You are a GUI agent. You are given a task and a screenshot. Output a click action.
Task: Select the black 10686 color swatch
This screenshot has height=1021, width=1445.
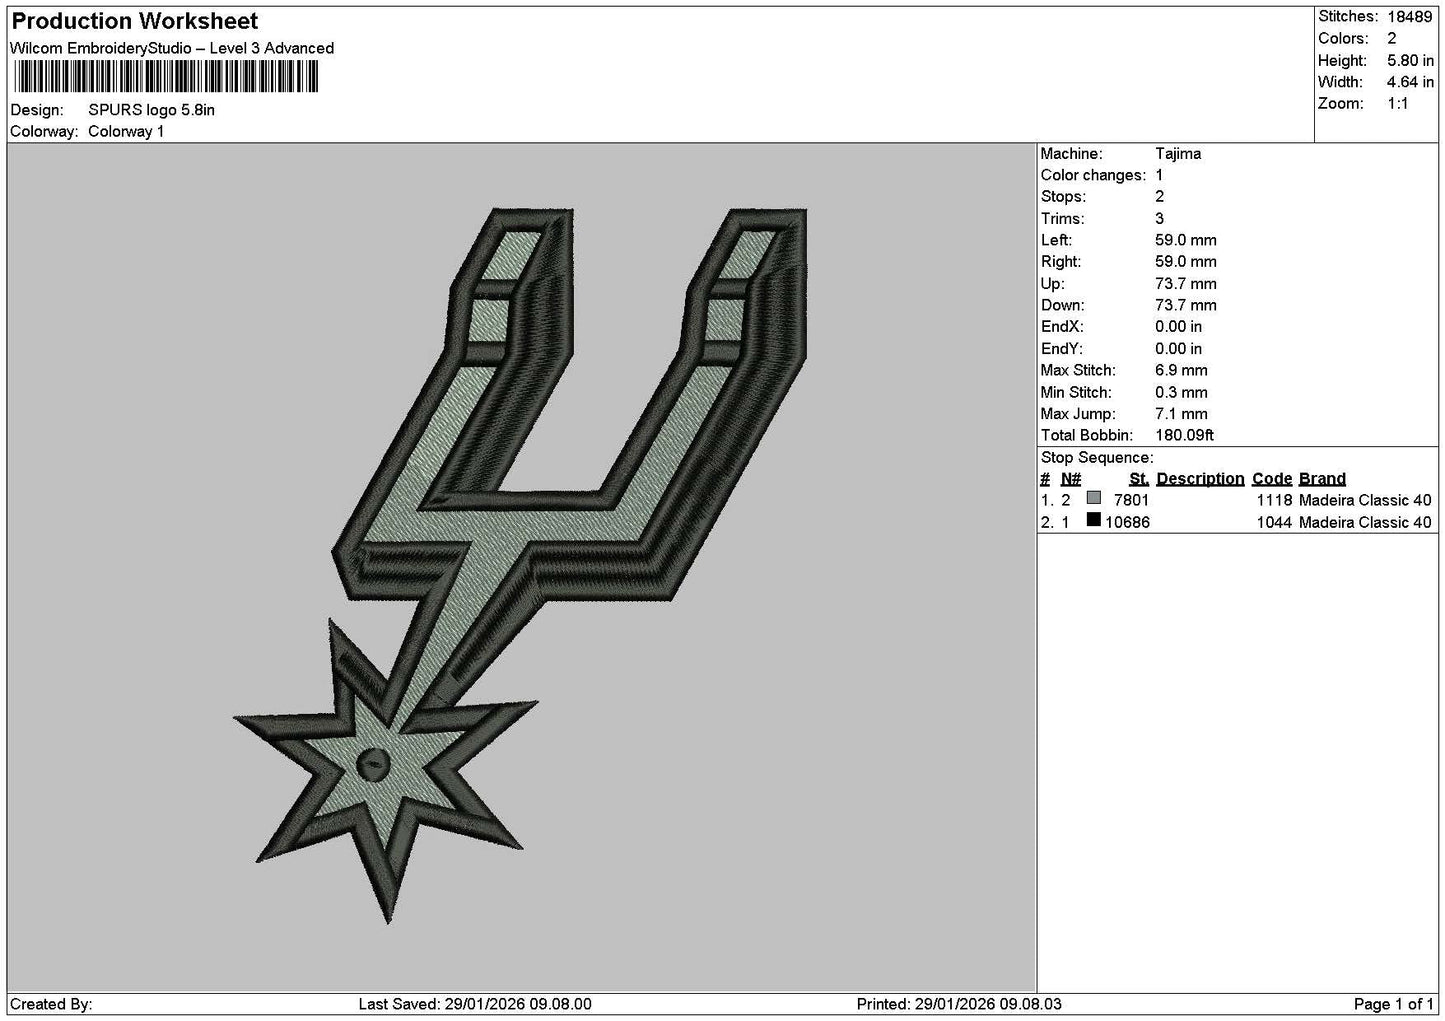pos(1094,520)
